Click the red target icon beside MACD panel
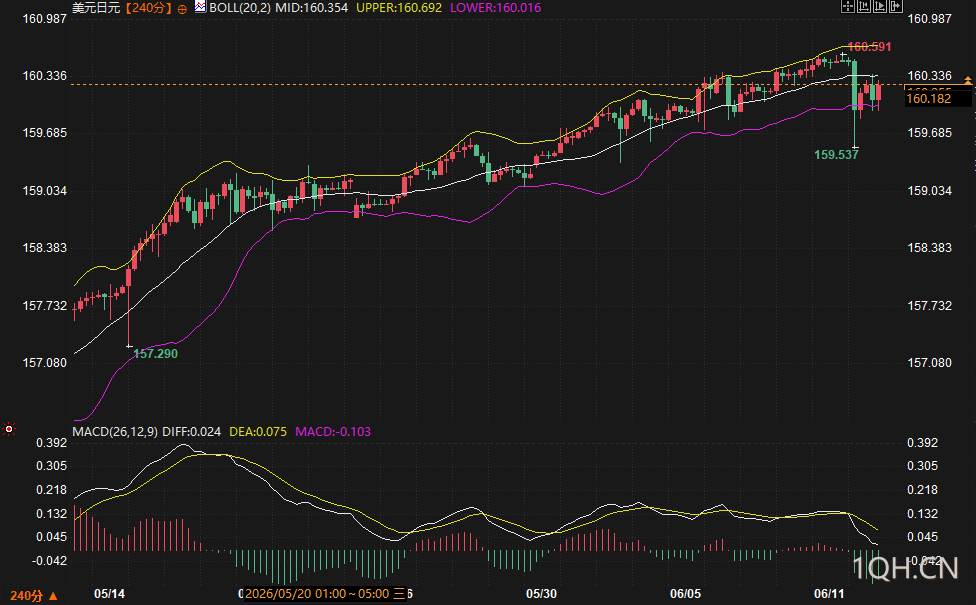The image size is (976, 605). pos(9,429)
